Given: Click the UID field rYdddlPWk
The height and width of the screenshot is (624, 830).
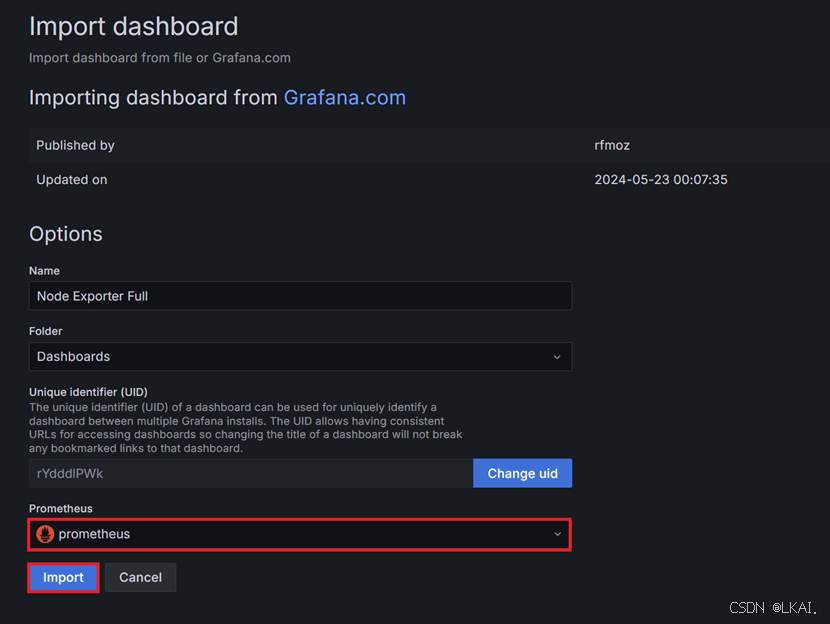Looking at the screenshot, I should tap(251, 473).
